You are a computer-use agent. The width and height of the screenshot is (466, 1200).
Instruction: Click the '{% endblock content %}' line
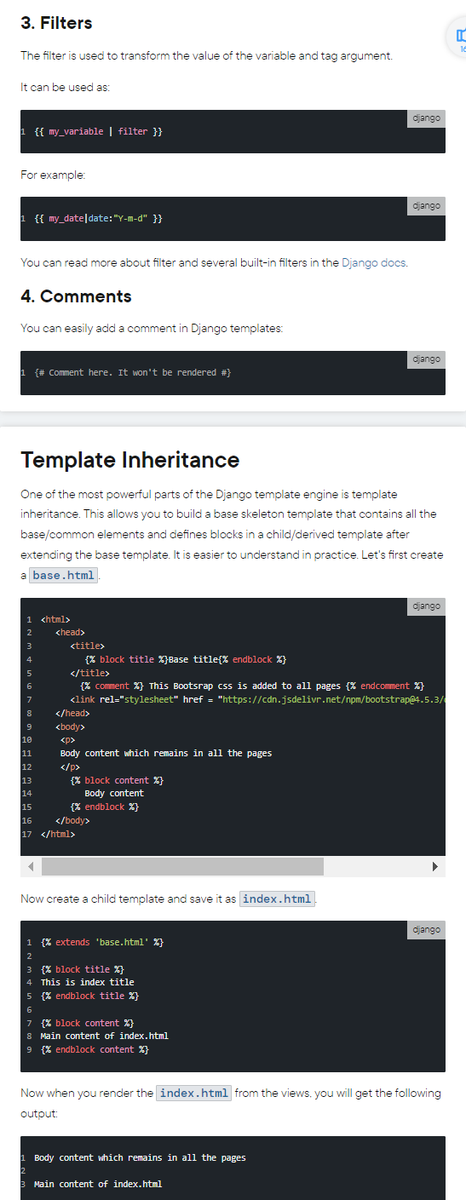click(x=95, y=1049)
